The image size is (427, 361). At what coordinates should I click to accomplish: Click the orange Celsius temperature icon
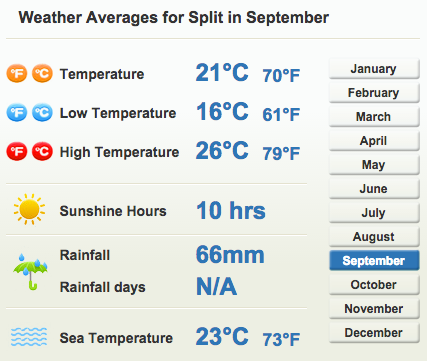coord(42,73)
